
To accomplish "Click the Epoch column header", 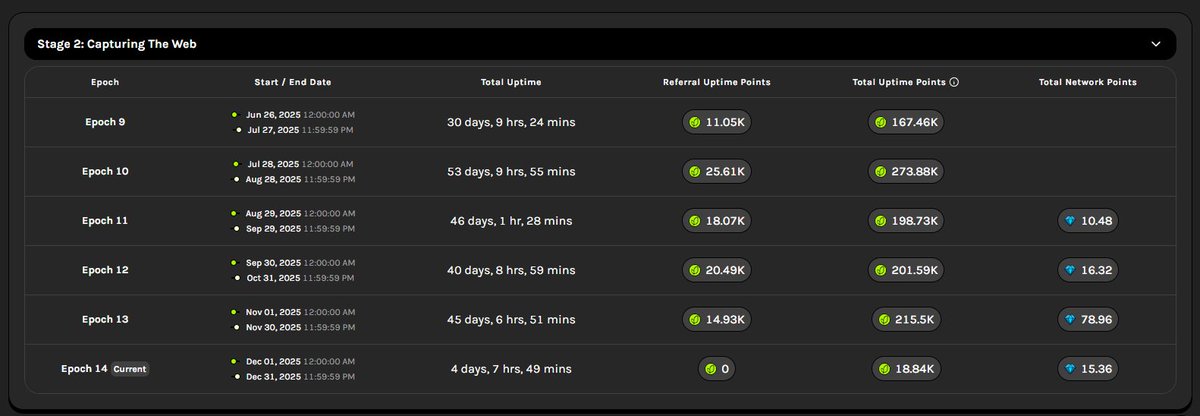I will click(105, 82).
